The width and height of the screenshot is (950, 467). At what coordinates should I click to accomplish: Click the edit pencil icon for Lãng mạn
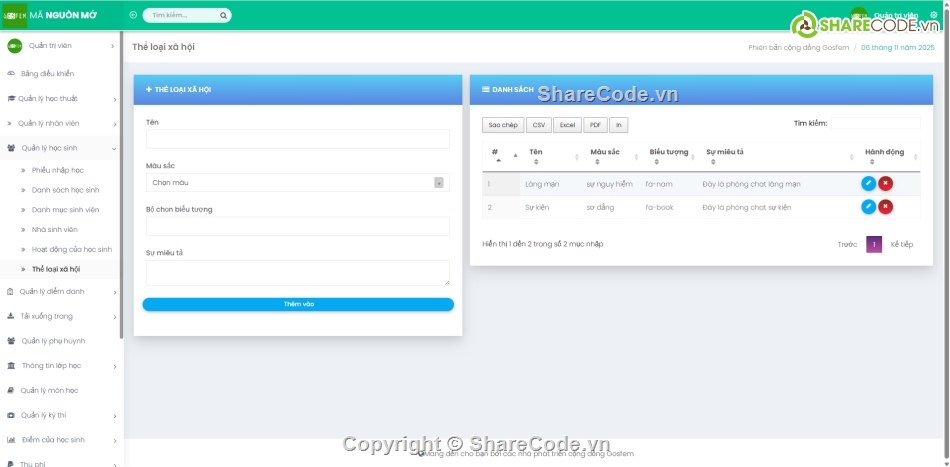[868, 184]
